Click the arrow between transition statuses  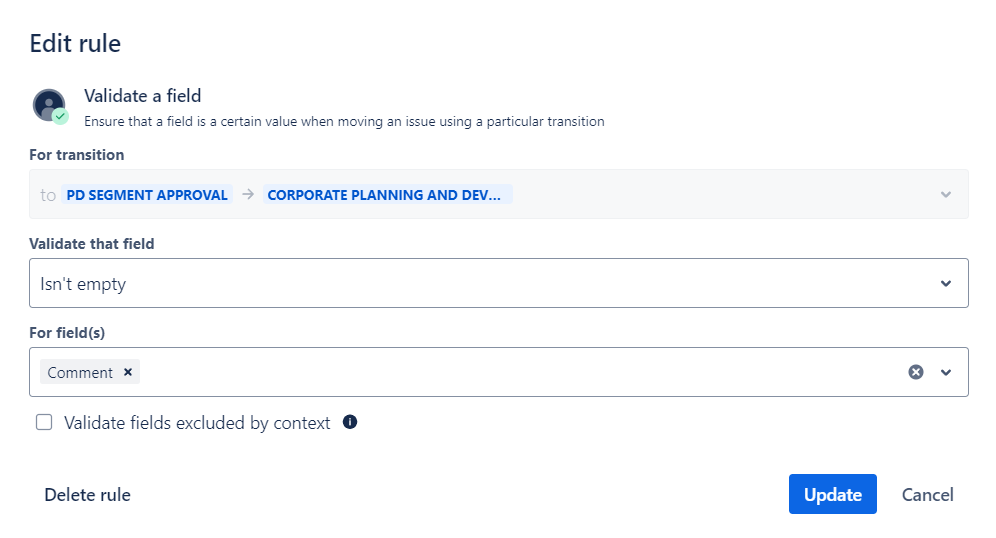click(x=248, y=194)
